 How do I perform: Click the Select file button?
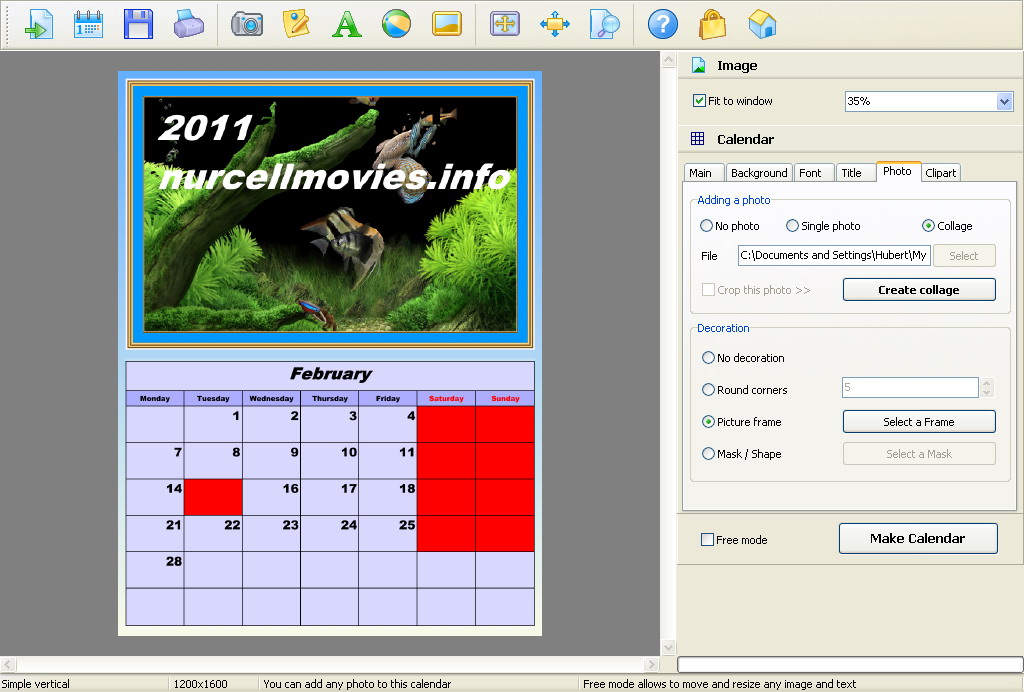tap(964, 256)
